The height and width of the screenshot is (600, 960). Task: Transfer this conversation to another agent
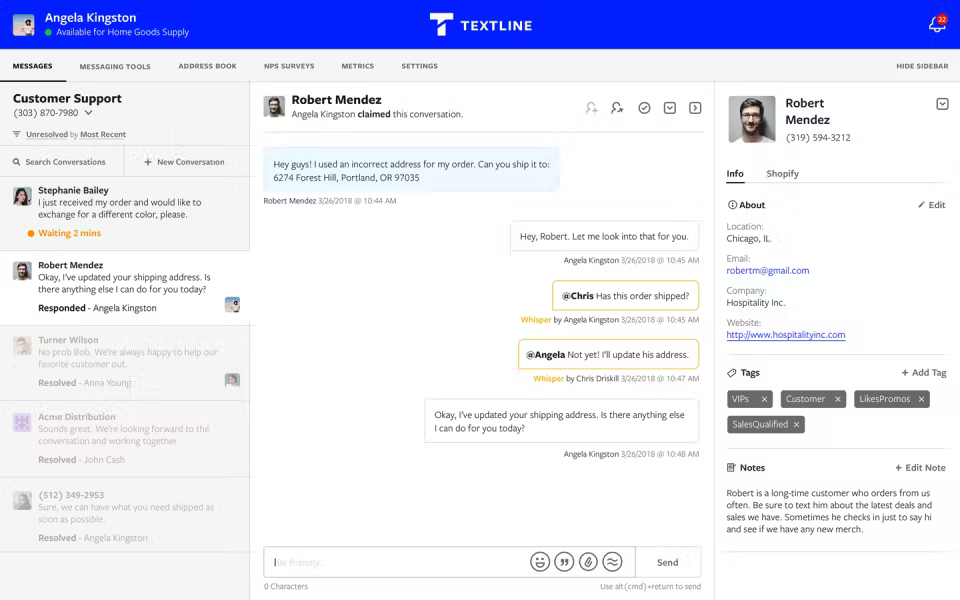617,107
